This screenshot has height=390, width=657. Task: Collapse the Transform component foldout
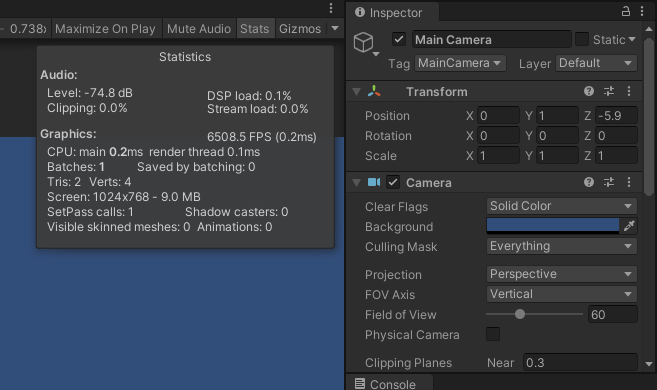point(357,92)
